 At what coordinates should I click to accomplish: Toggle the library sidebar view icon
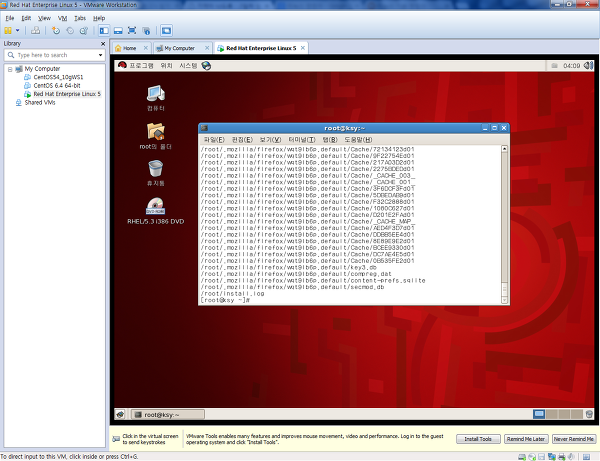click(x=104, y=31)
